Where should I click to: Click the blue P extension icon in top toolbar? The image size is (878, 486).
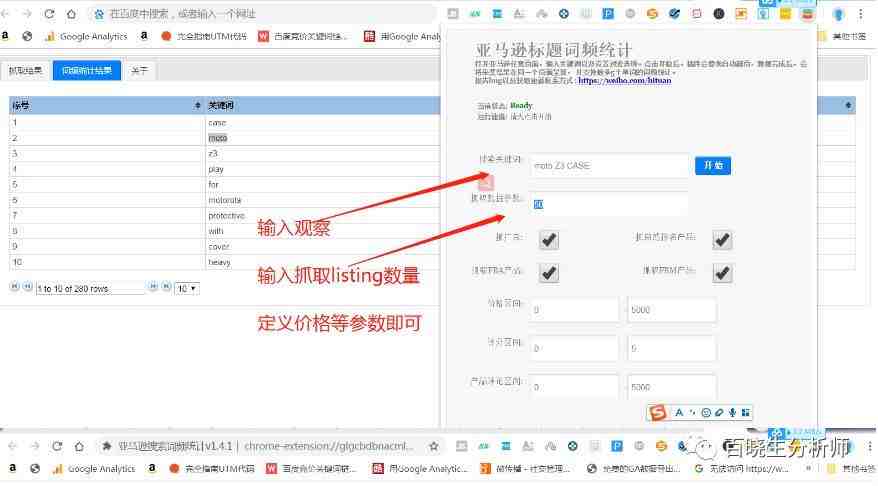click(x=608, y=13)
